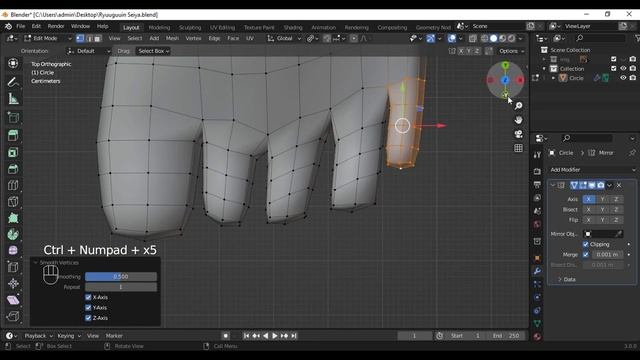Switch to the UV Editing workspace tab
Image resolution: width=640 pixels, height=360 pixels.
(222, 27)
